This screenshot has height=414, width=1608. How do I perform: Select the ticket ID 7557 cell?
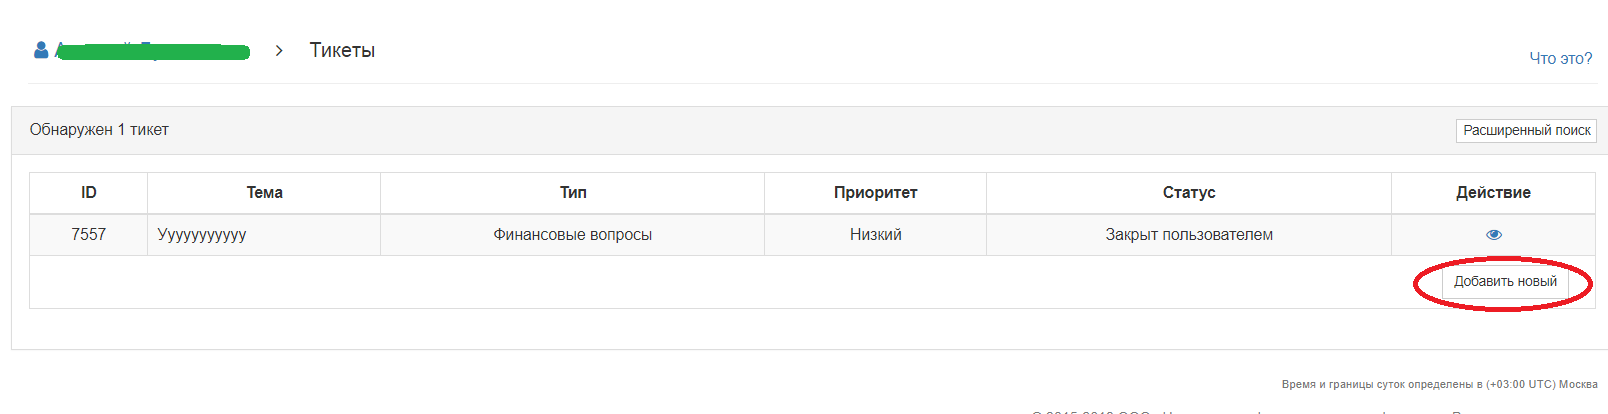89,235
